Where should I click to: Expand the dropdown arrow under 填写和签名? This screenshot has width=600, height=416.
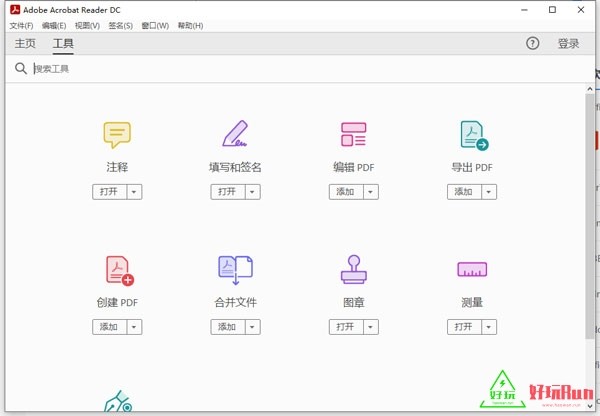pyautogui.click(x=252, y=192)
